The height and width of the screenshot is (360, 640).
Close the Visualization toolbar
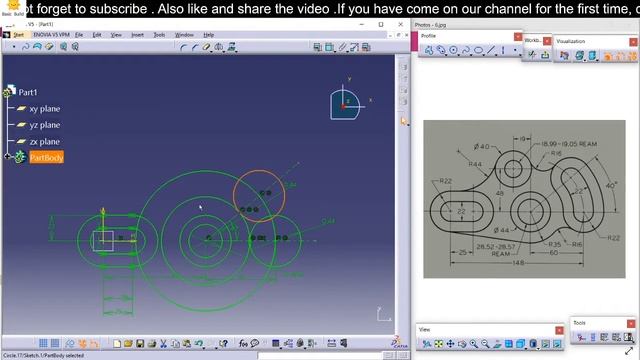coord(633,42)
